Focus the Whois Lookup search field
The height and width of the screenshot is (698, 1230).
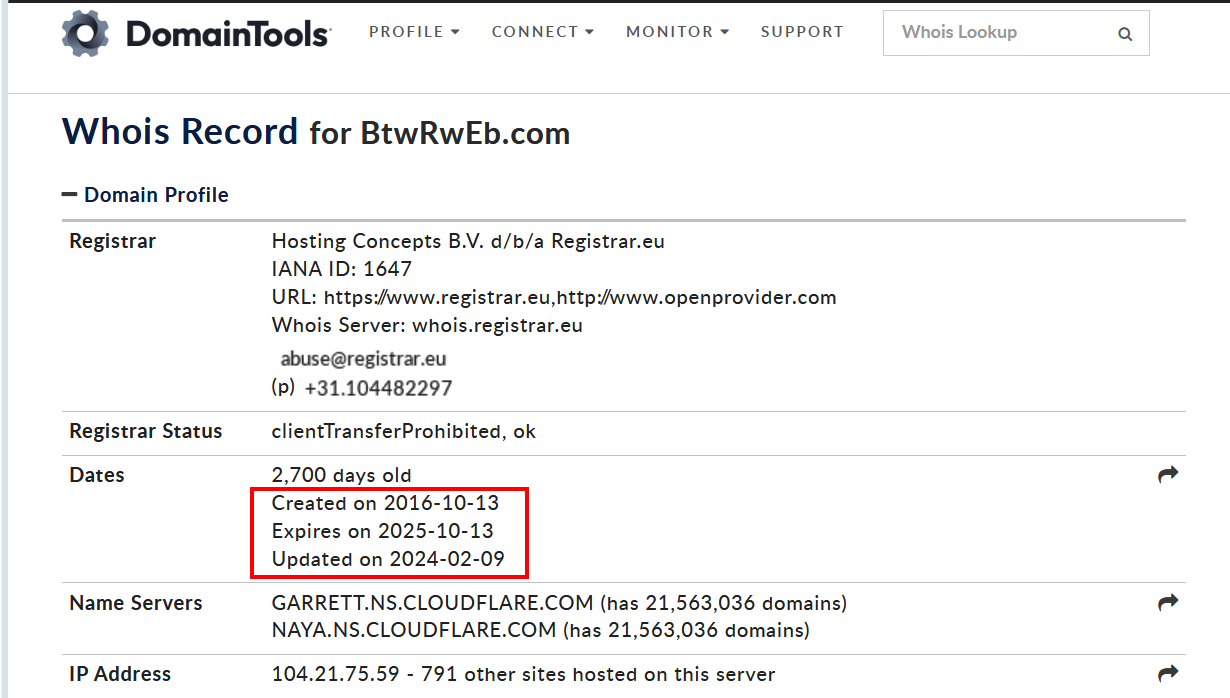1016,33
